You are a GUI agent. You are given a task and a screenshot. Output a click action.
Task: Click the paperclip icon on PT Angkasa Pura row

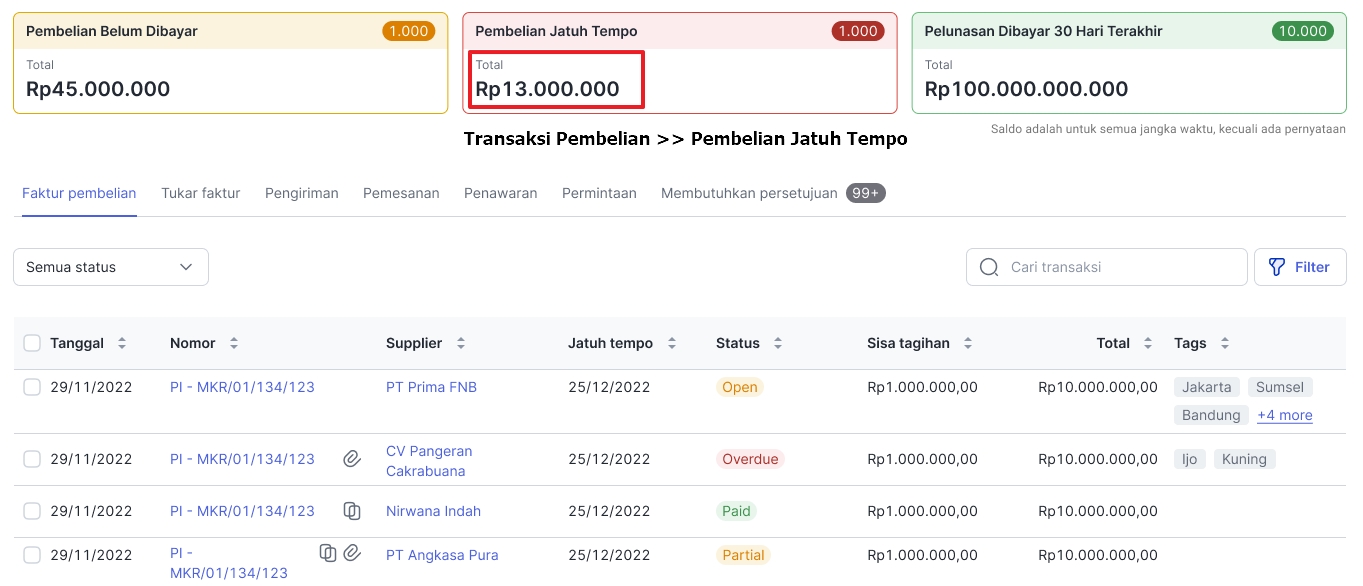(x=352, y=552)
